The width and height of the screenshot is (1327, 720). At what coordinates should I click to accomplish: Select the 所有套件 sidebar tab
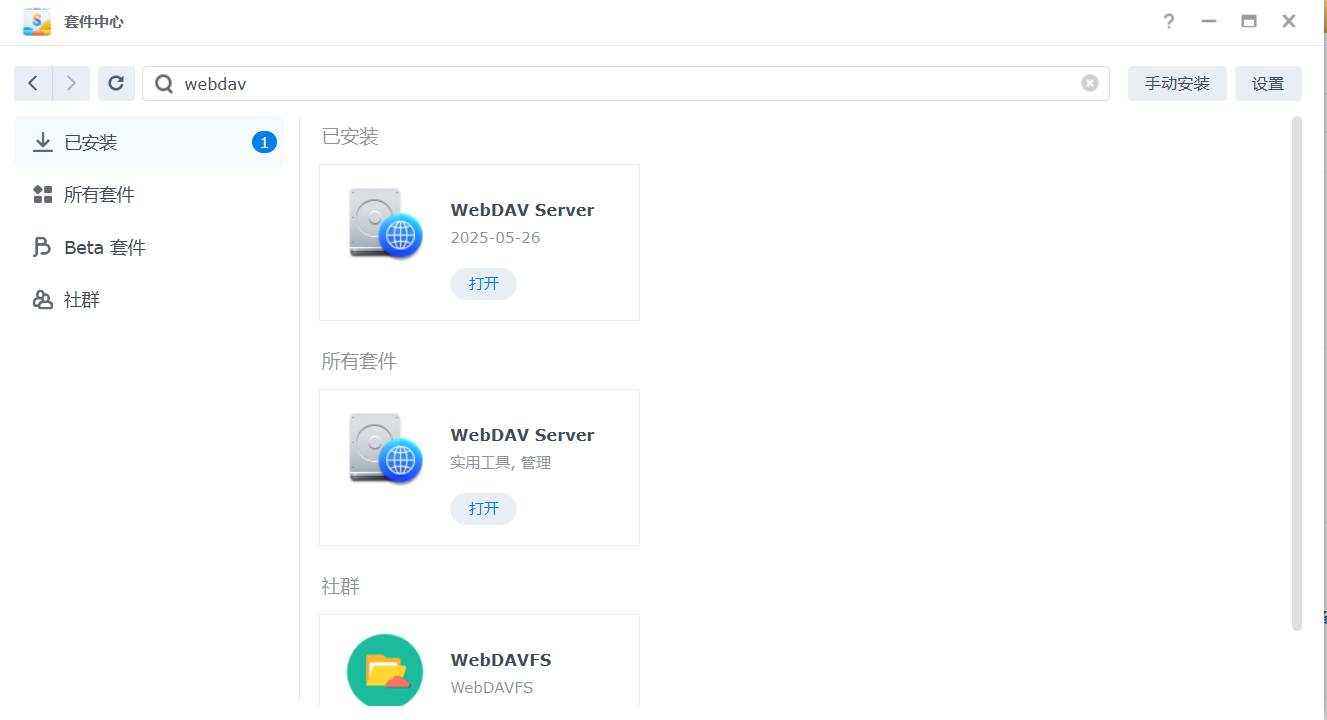tap(149, 195)
